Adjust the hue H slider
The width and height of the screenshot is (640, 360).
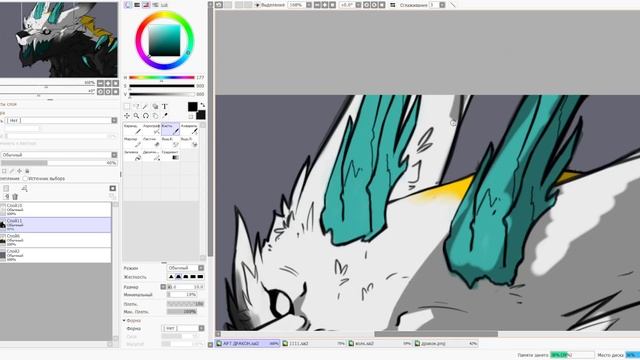tap(162, 78)
